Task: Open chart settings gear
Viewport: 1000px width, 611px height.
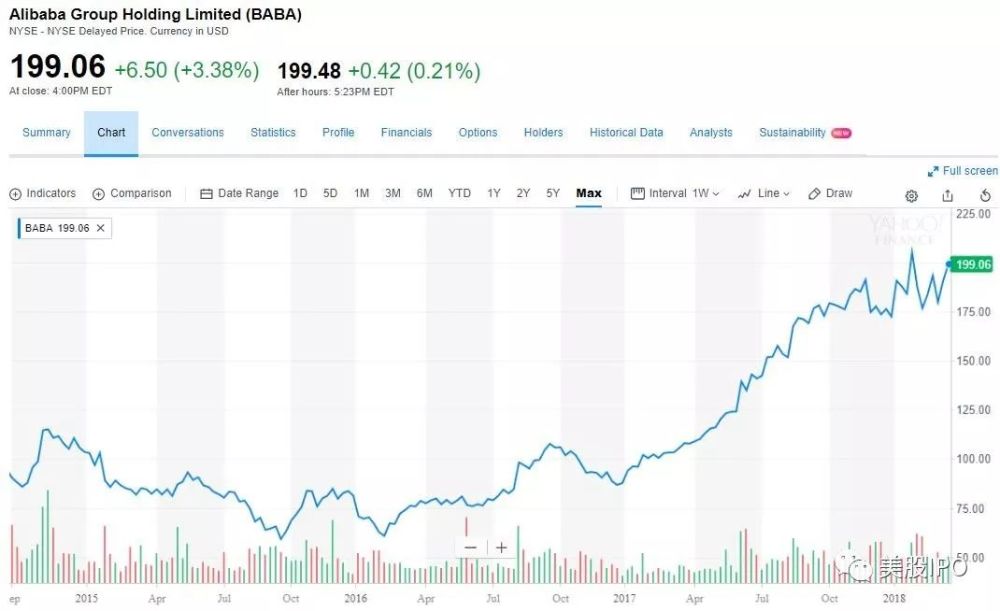Action: click(912, 196)
